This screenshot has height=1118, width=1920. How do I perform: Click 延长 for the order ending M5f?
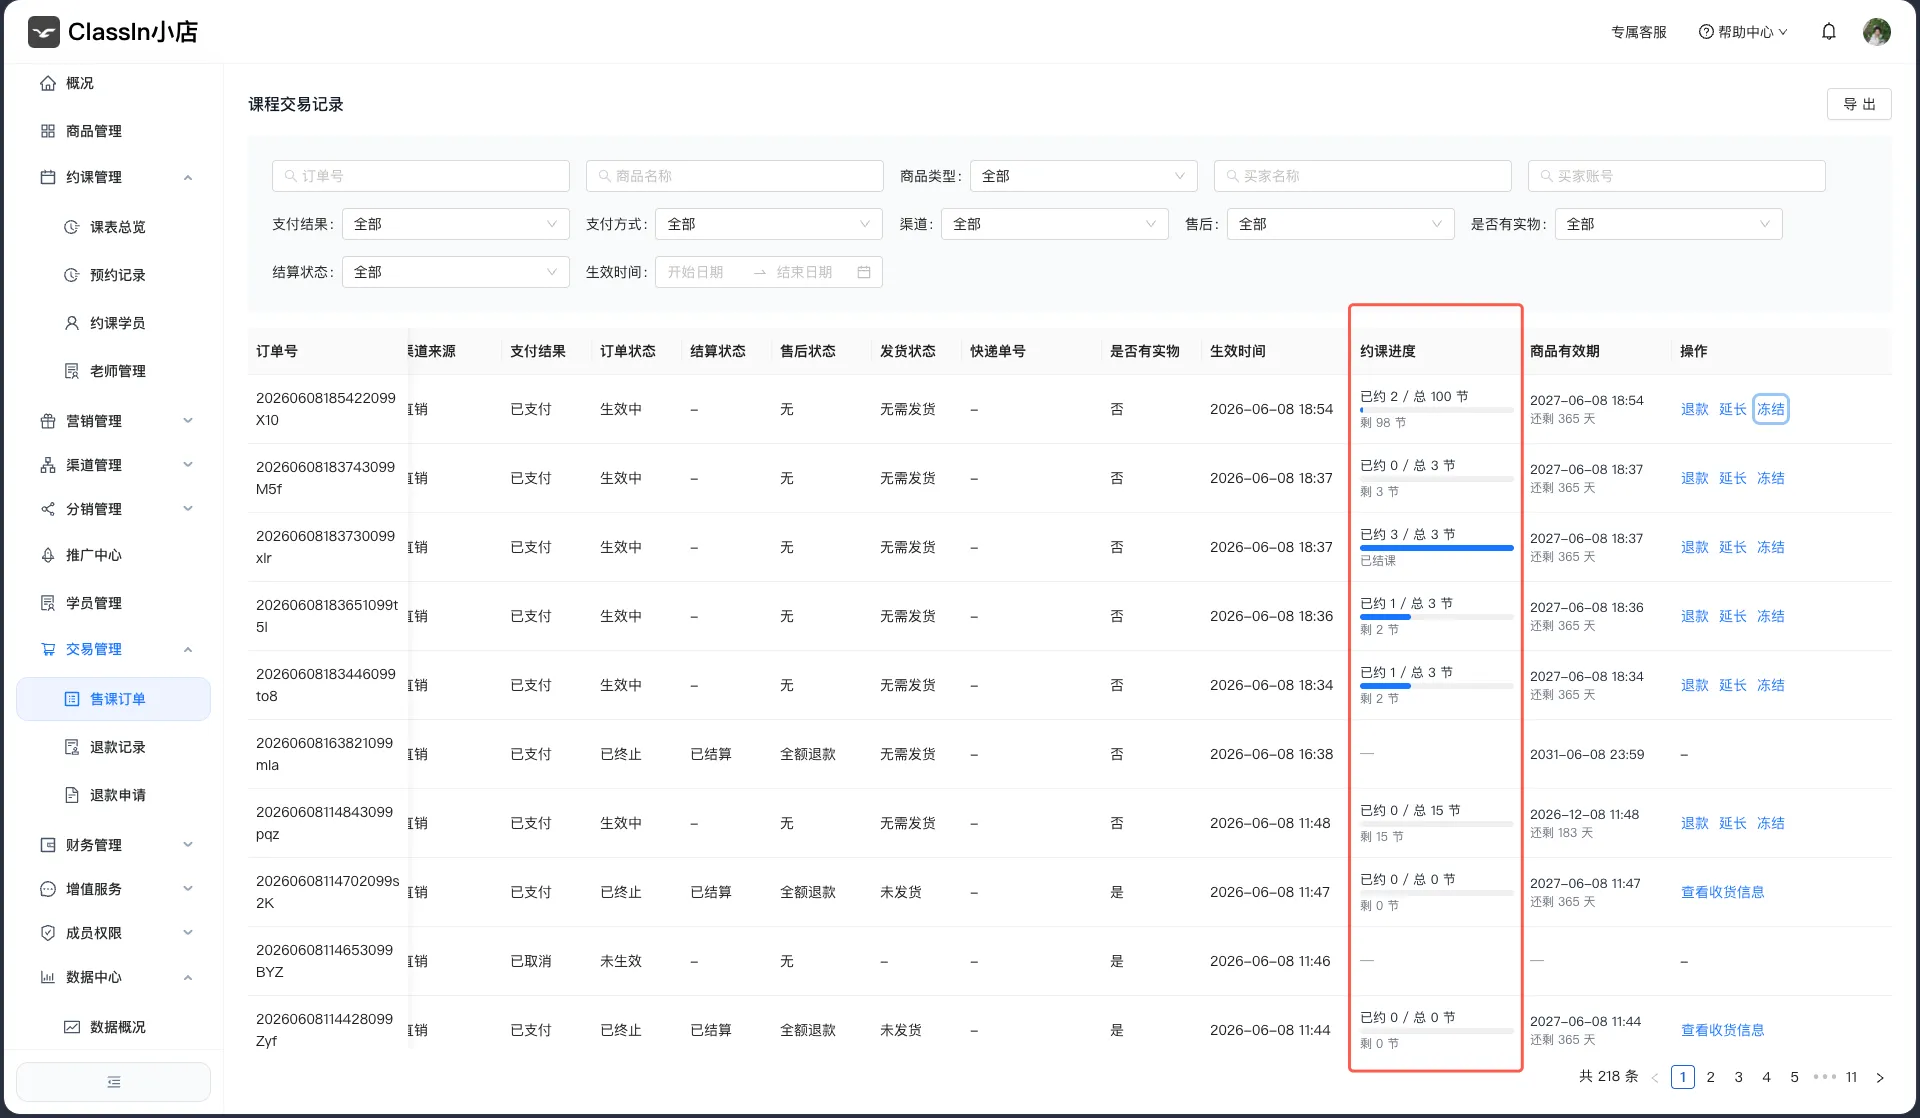[1733, 478]
